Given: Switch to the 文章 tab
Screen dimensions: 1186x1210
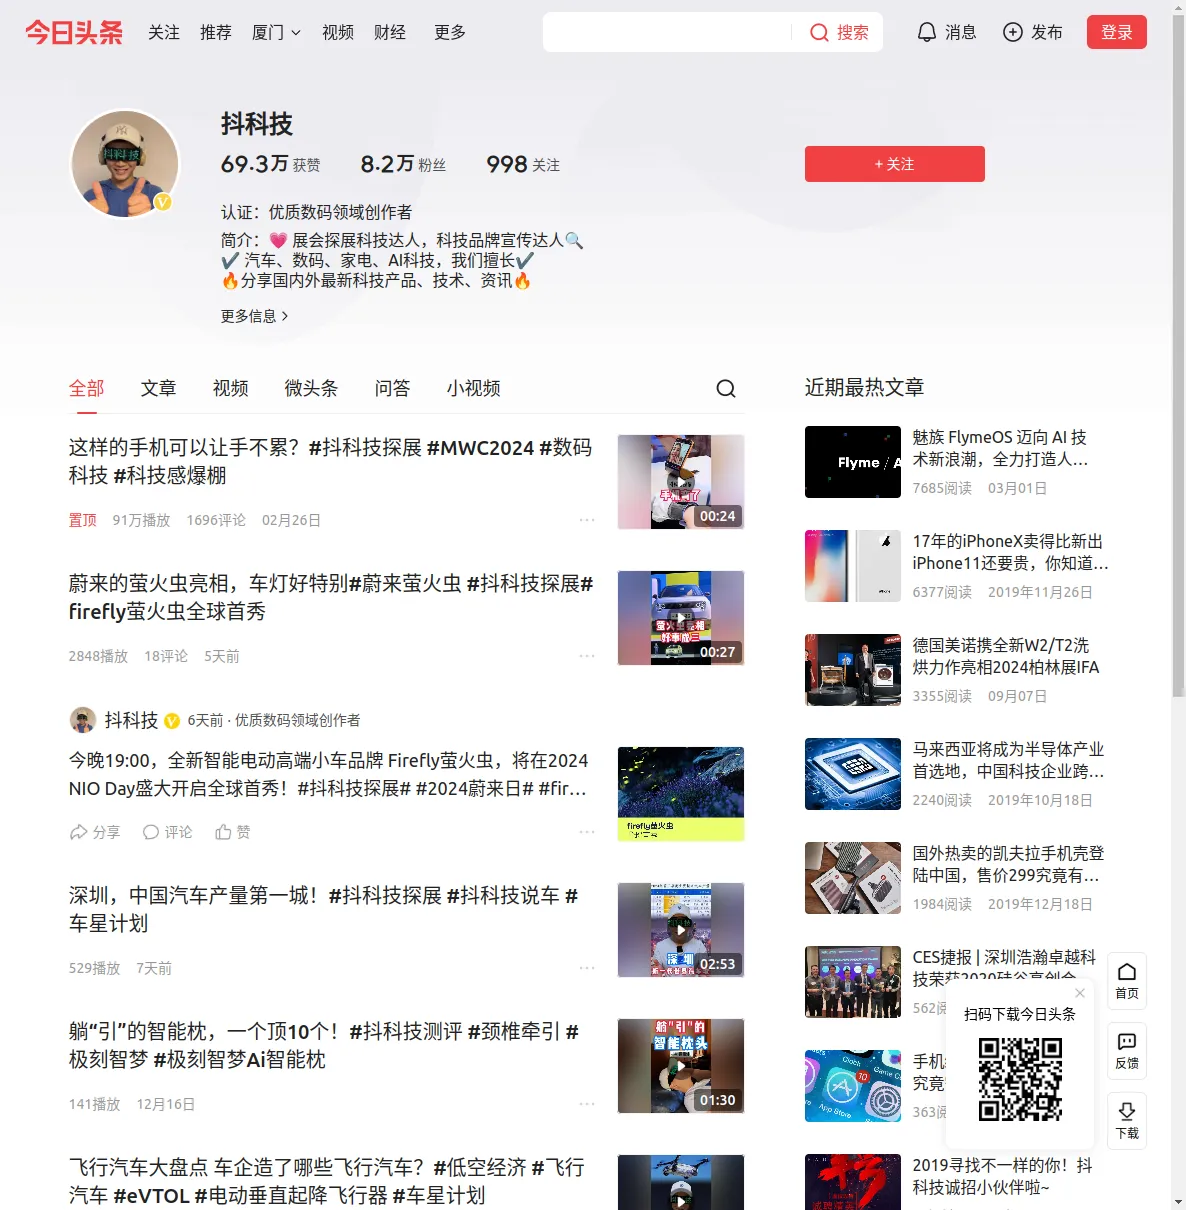Looking at the screenshot, I should (159, 388).
